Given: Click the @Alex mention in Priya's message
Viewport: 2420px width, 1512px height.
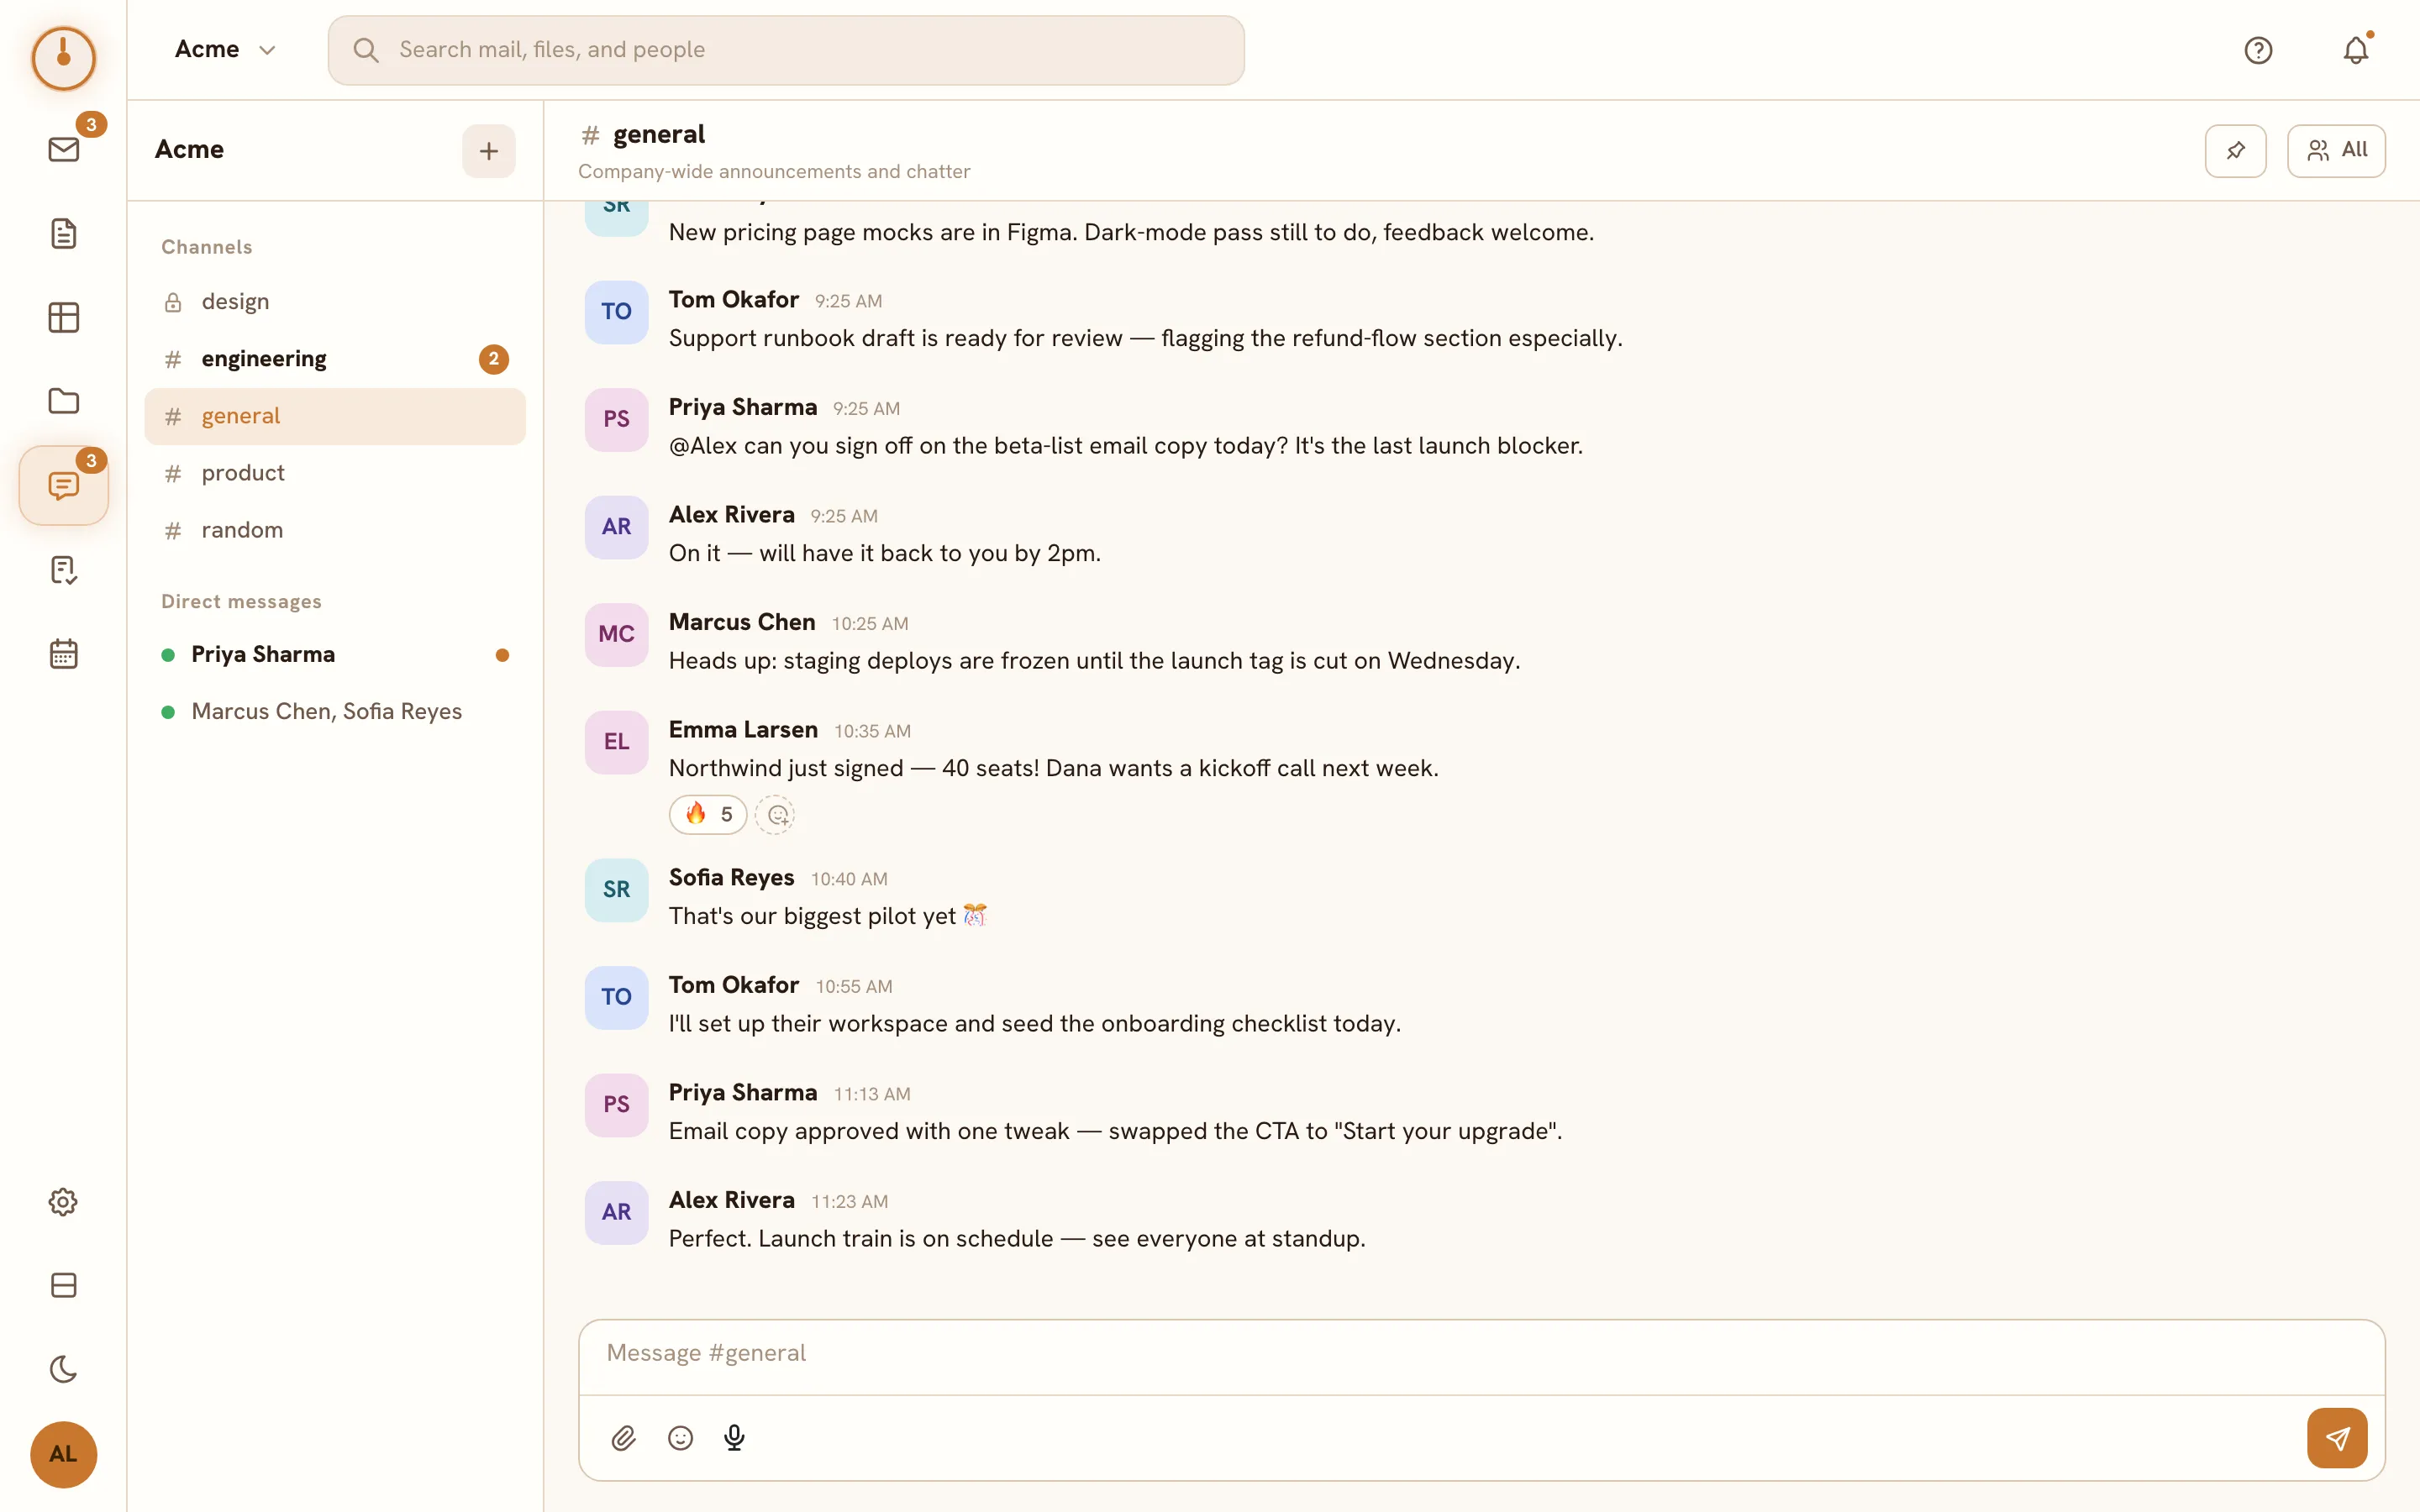Looking at the screenshot, I should coord(703,446).
